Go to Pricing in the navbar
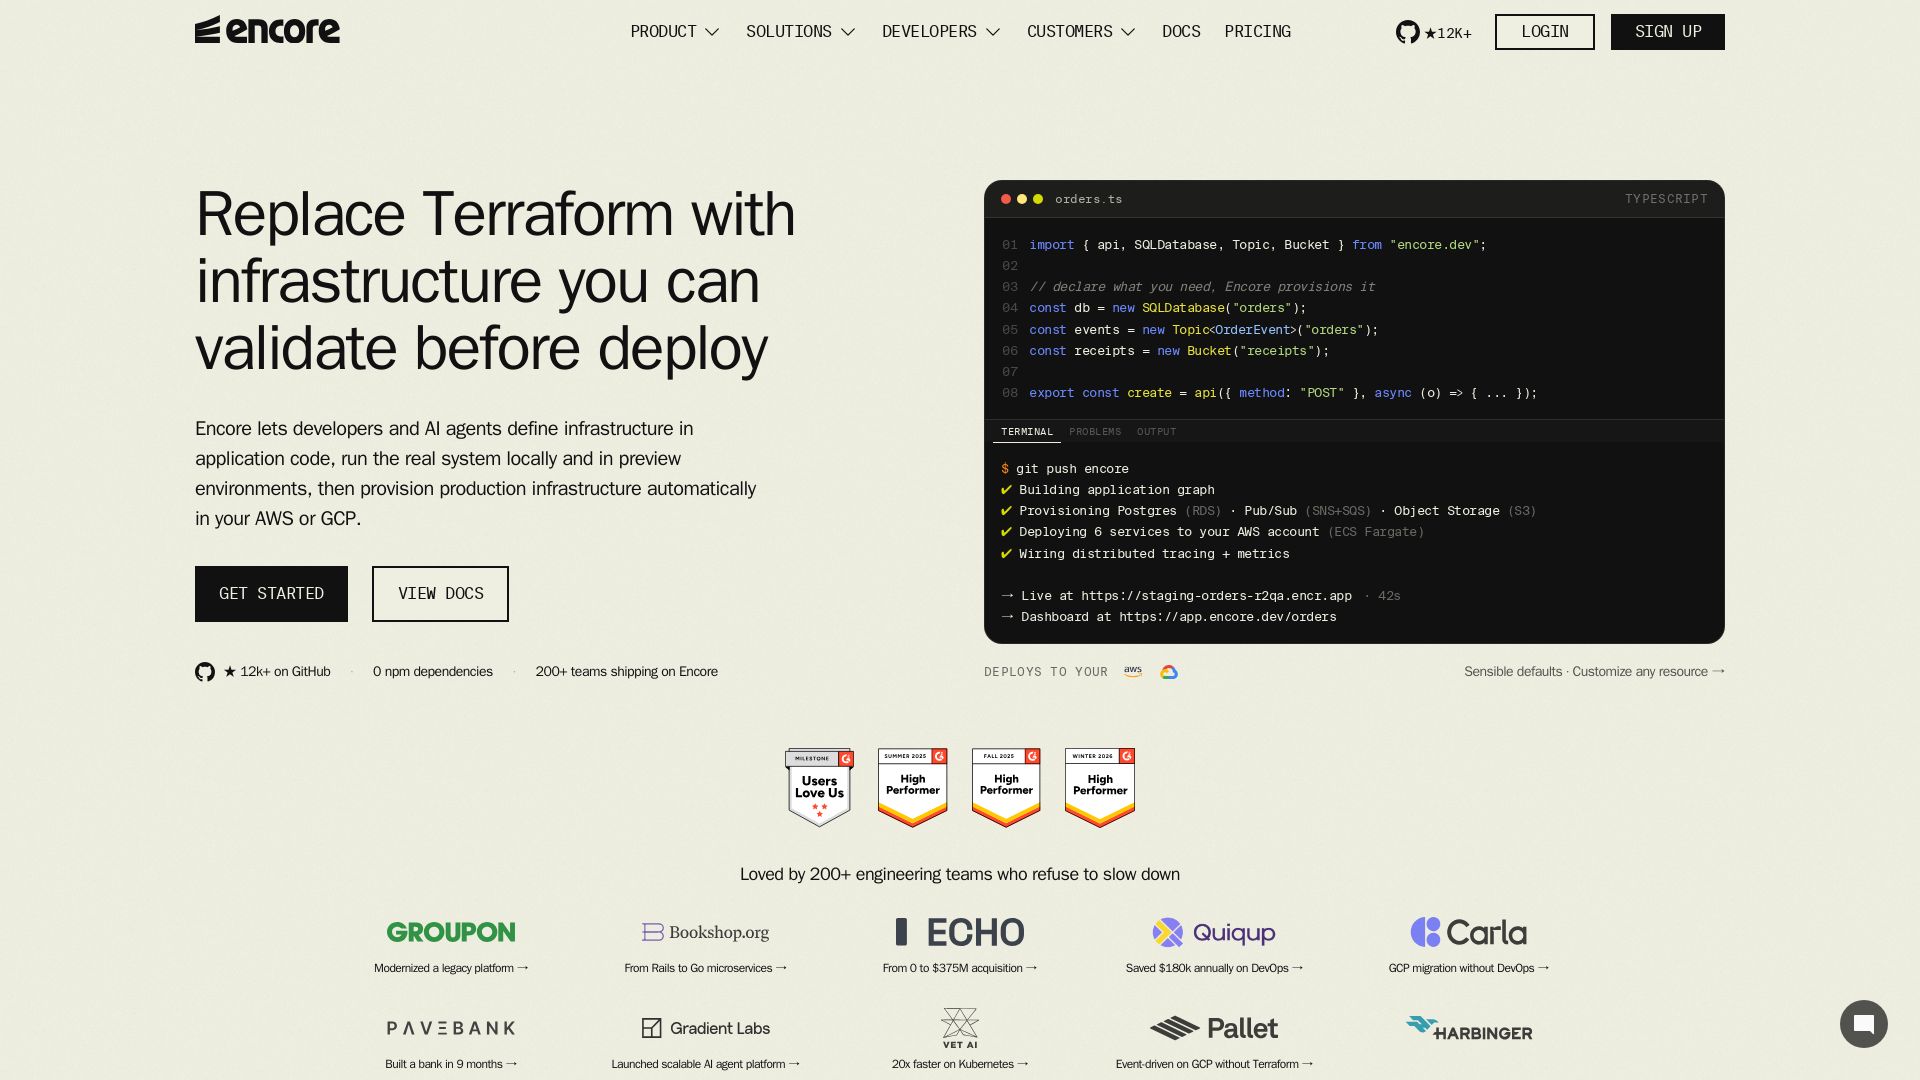This screenshot has width=1920, height=1080. point(1257,32)
